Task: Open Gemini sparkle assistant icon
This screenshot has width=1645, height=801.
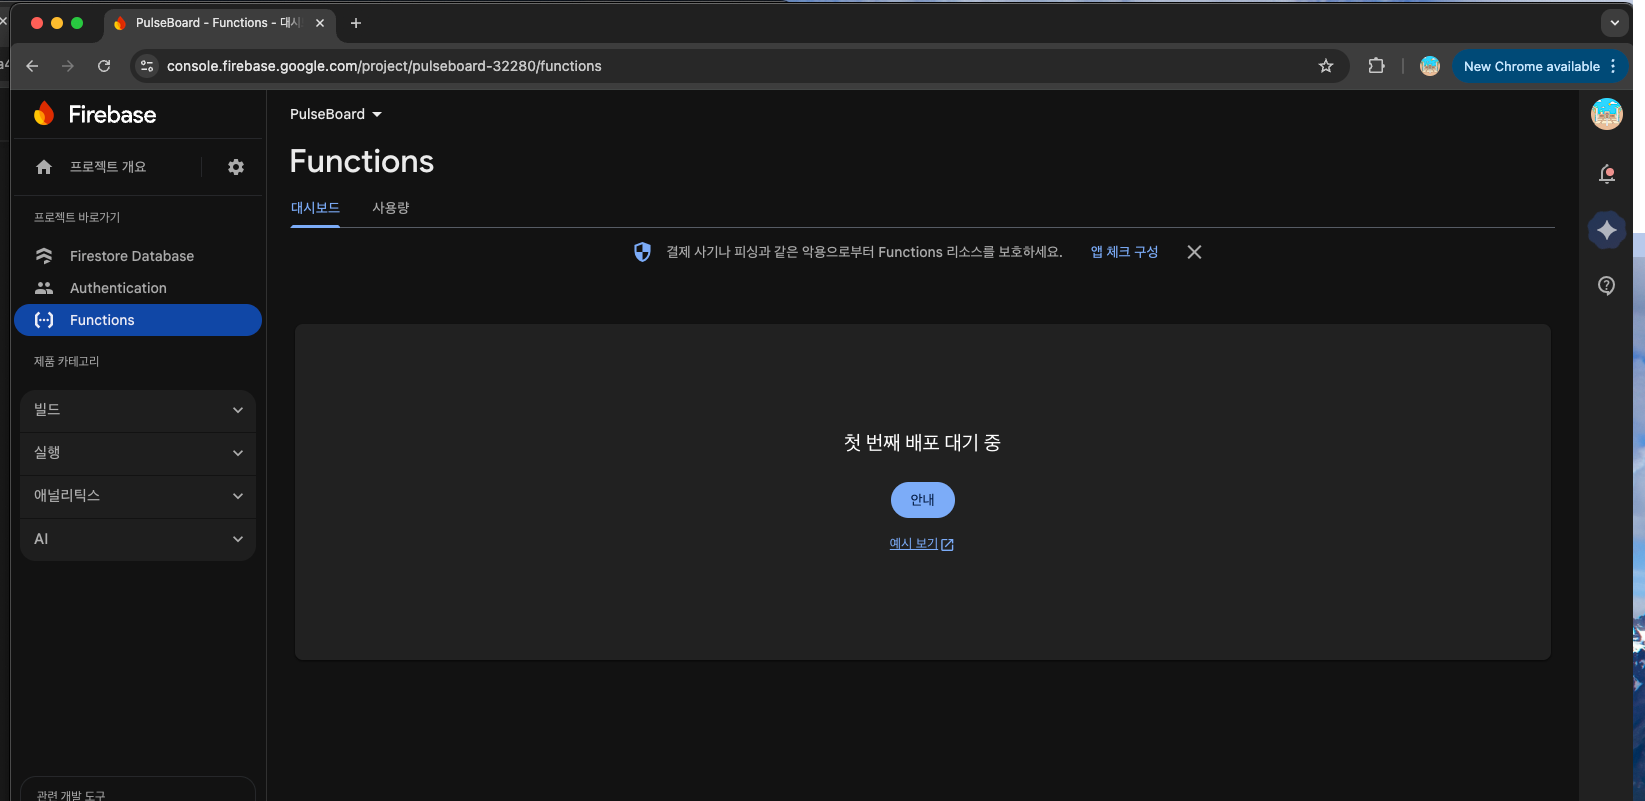Action: coord(1607,230)
